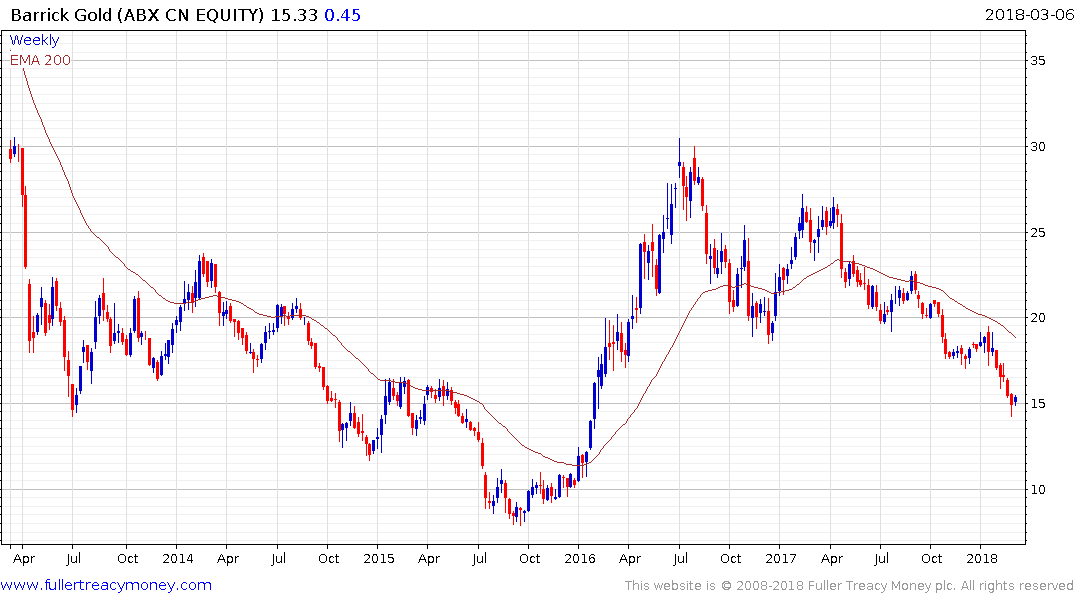The image size is (1075, 600).
Task: Click the Weekly label
Action: tap(34, 40)
